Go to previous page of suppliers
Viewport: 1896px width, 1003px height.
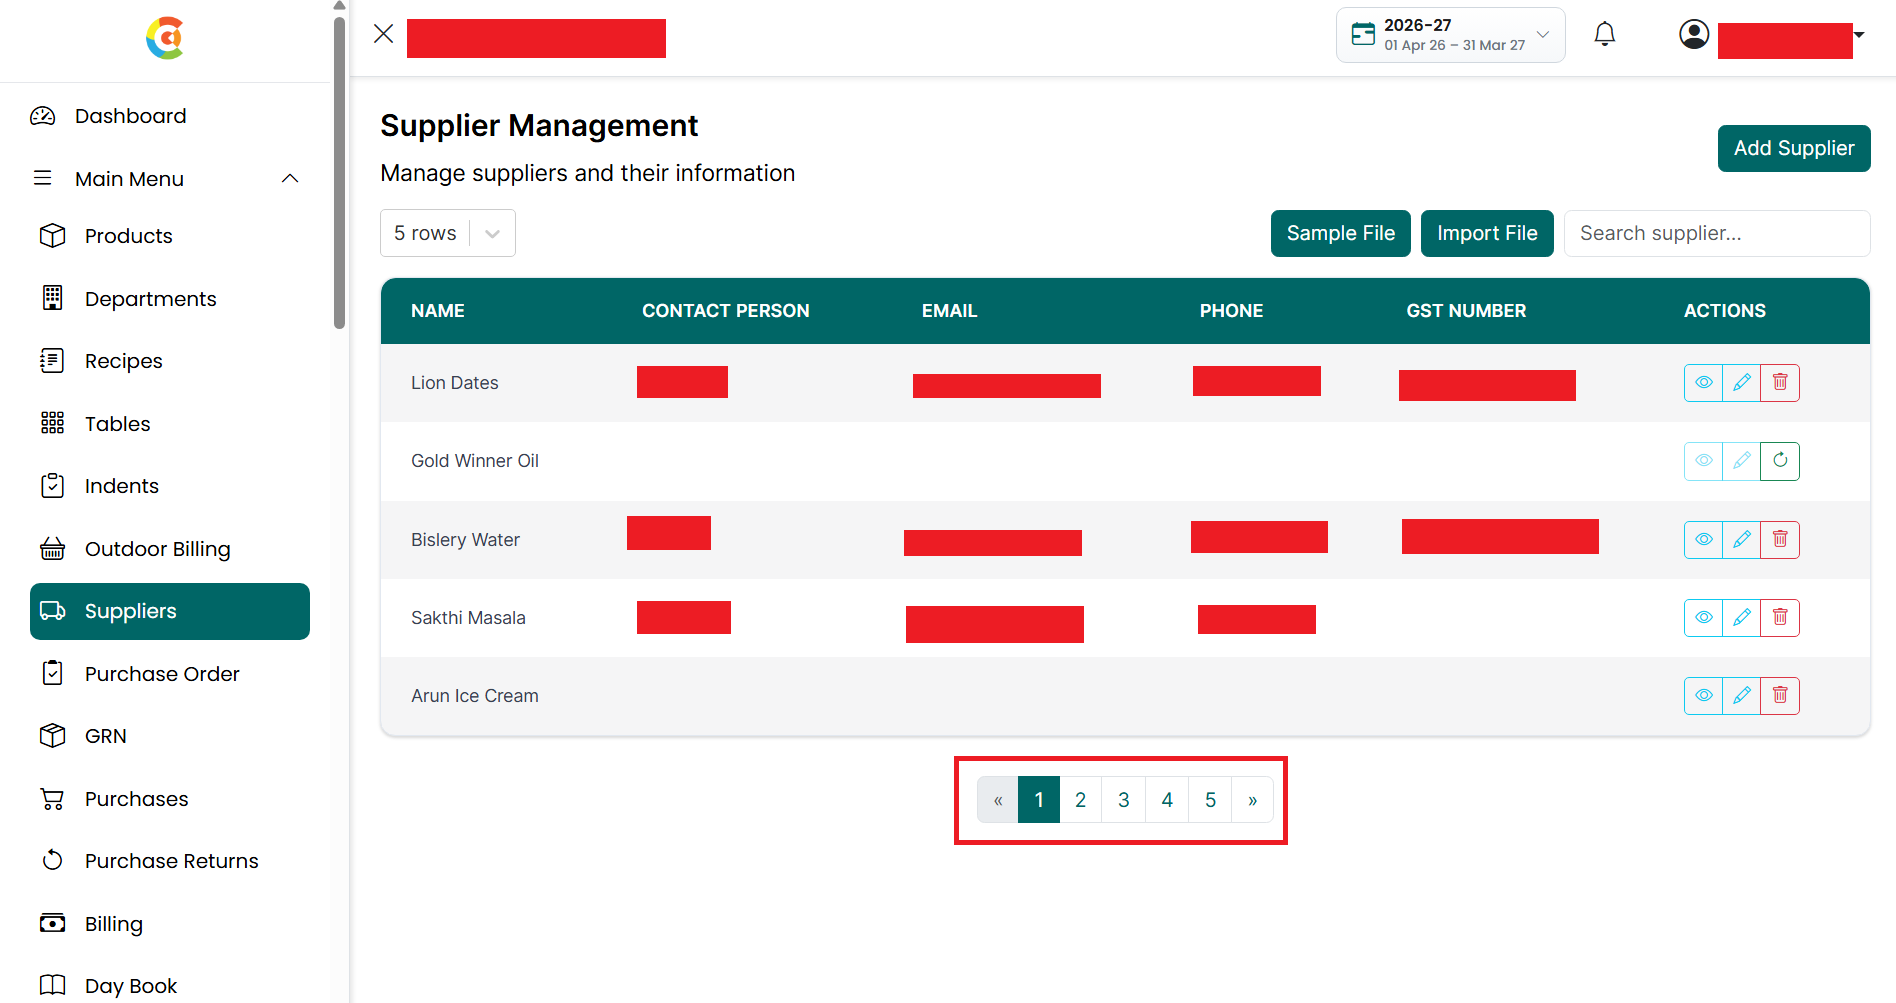tap(998, 800)
